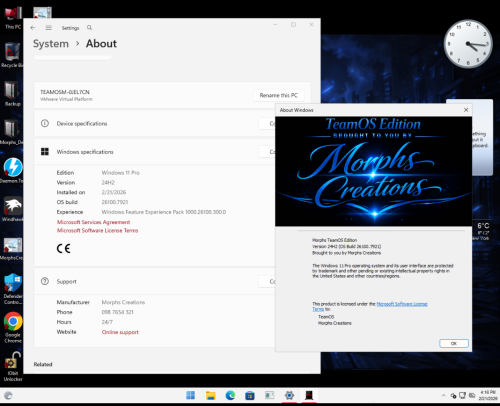Click the Rename this PC button
This screenshot has height=406, width=500.
pyautogui.click(x=279, y=95)
